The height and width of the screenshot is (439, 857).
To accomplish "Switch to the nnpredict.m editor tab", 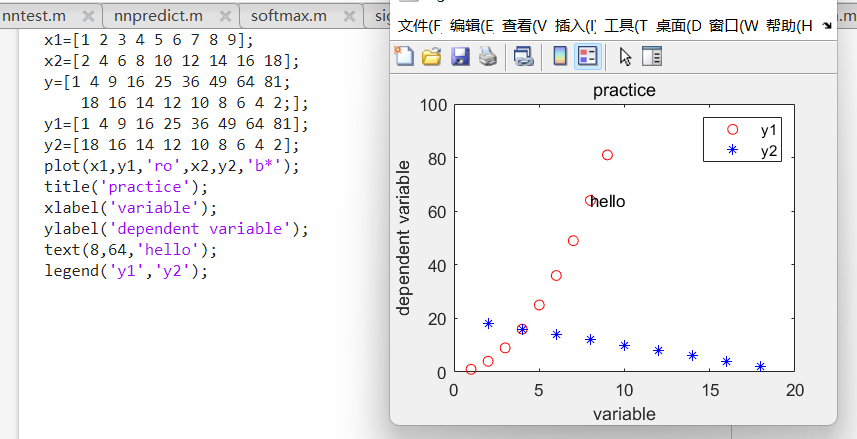I will click(159, 16).
